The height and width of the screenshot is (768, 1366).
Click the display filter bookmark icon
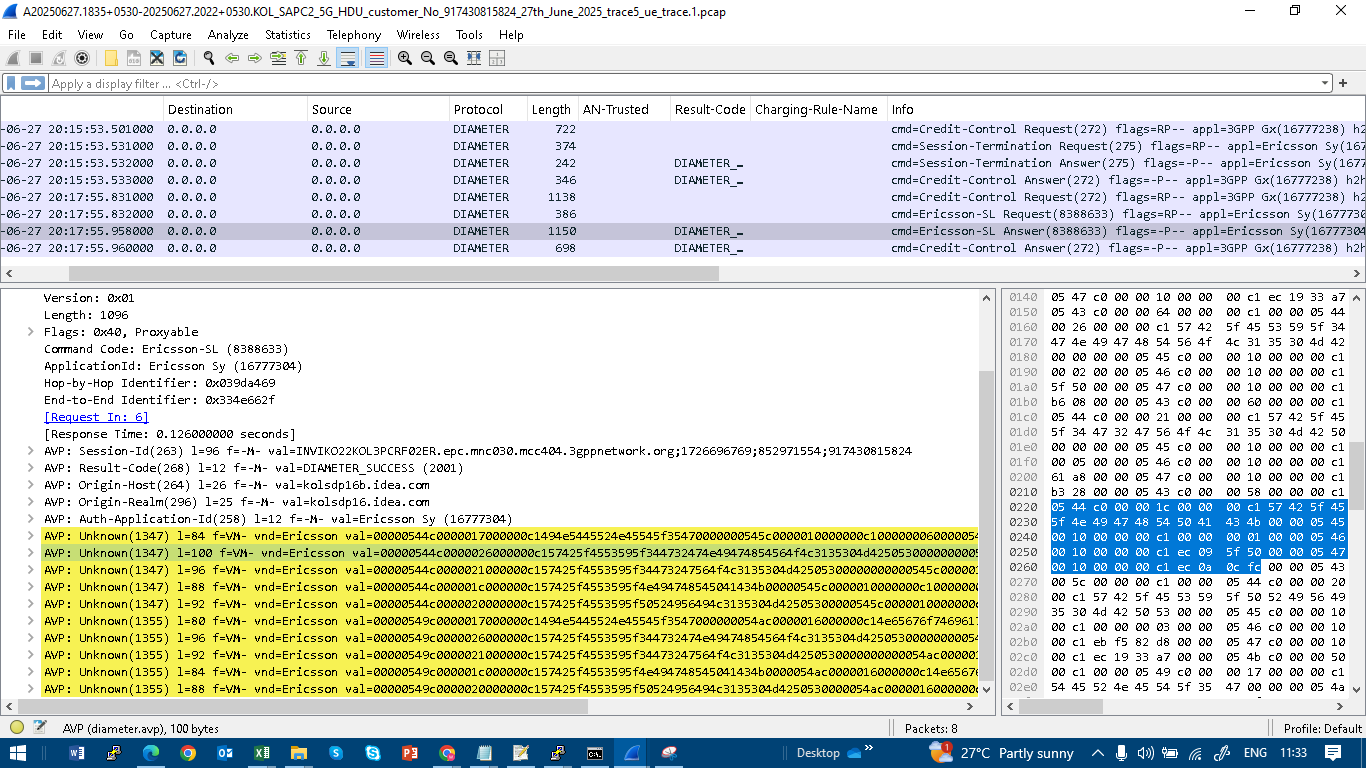11,83
